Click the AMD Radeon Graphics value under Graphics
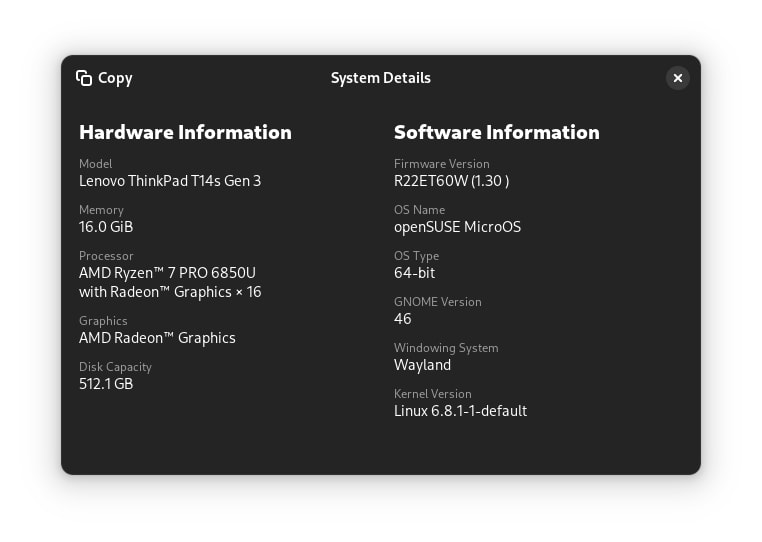 click(157, 338)
